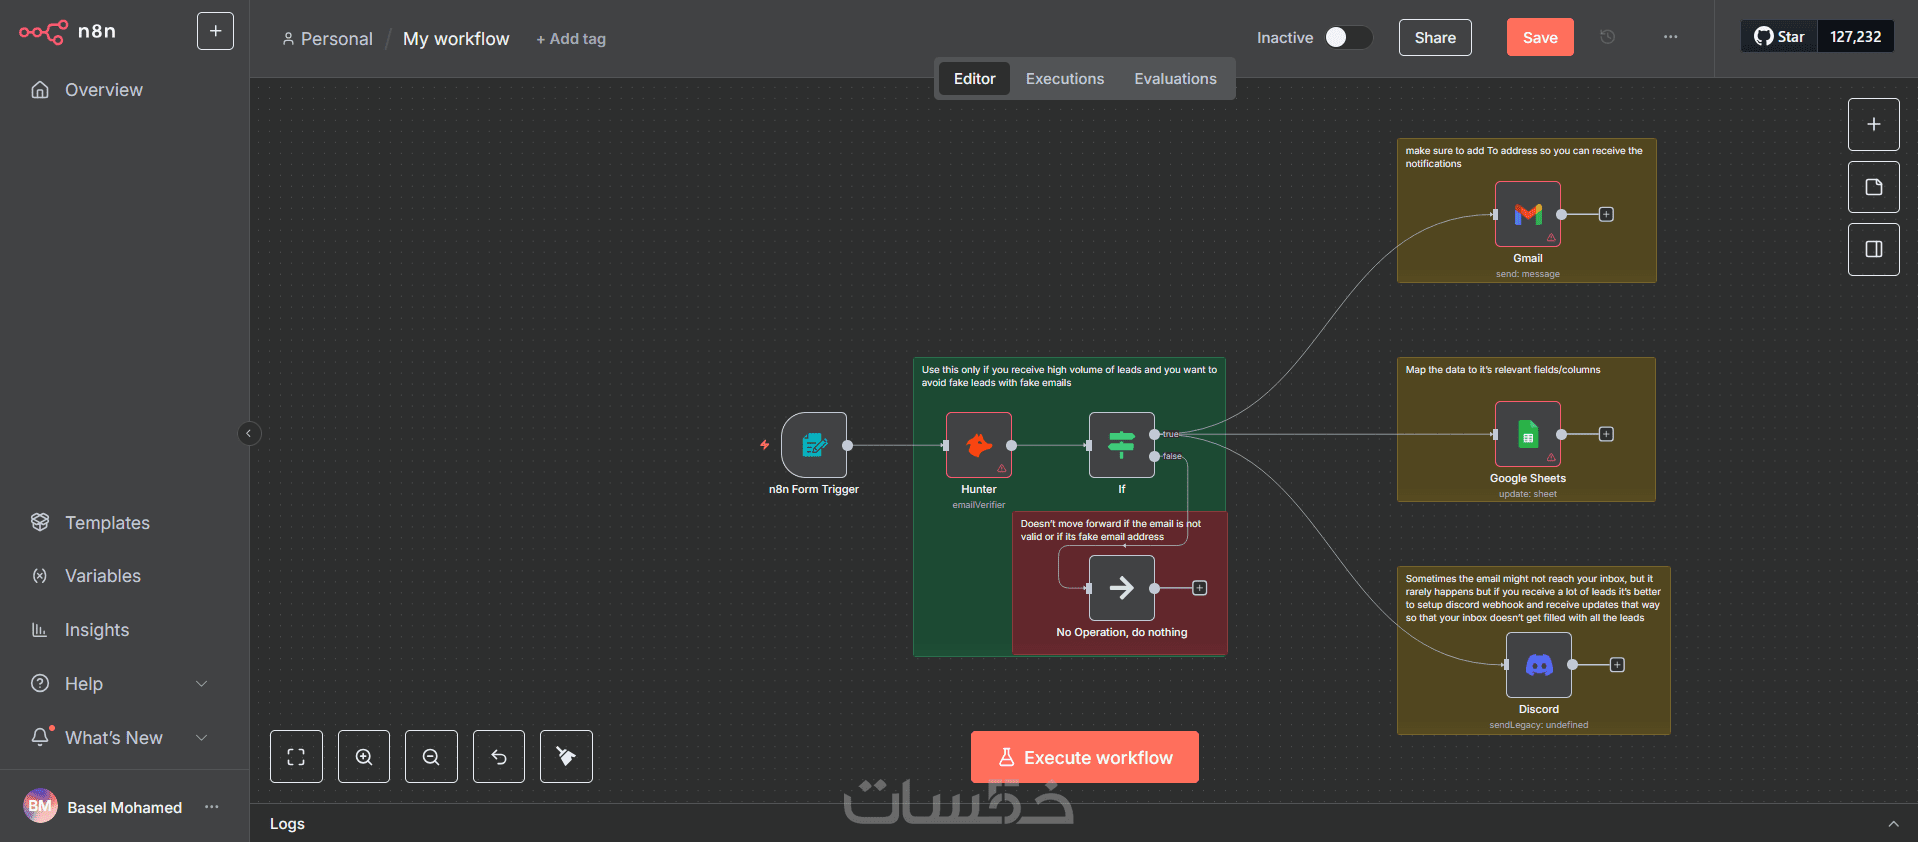Add a node after Discord output

tap(1617, 665)
